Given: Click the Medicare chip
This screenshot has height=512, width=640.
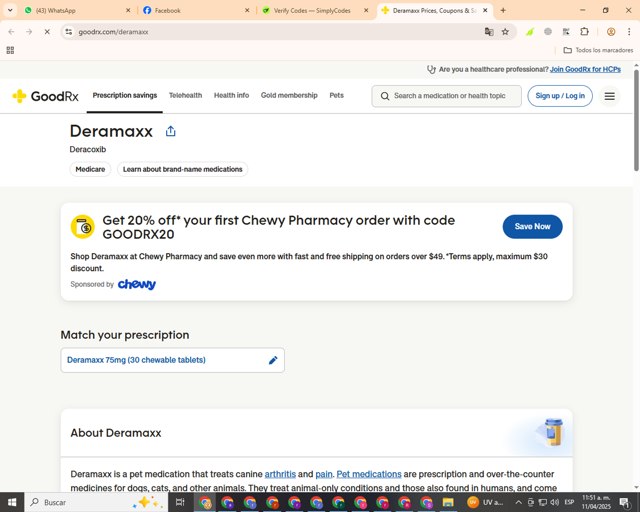Looking at the screenshot, I should 90,169.
